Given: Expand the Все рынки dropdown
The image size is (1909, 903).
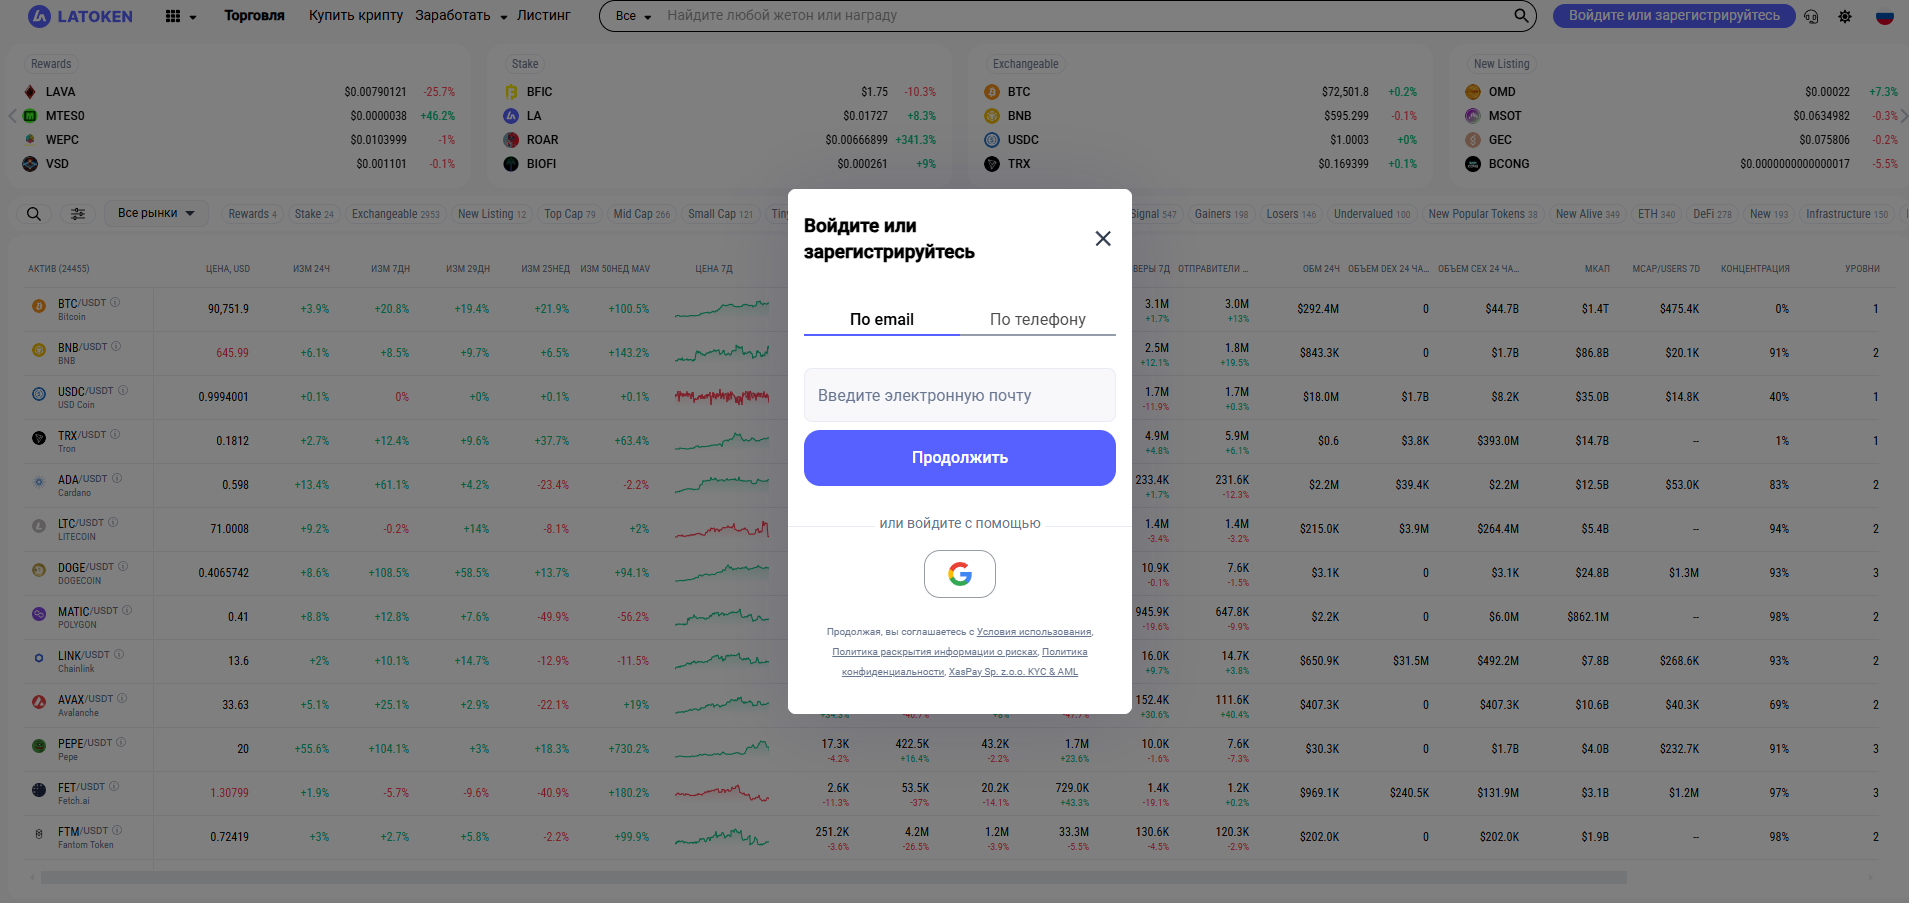Looking at the screenshot, I should click(x=156, y=213).
